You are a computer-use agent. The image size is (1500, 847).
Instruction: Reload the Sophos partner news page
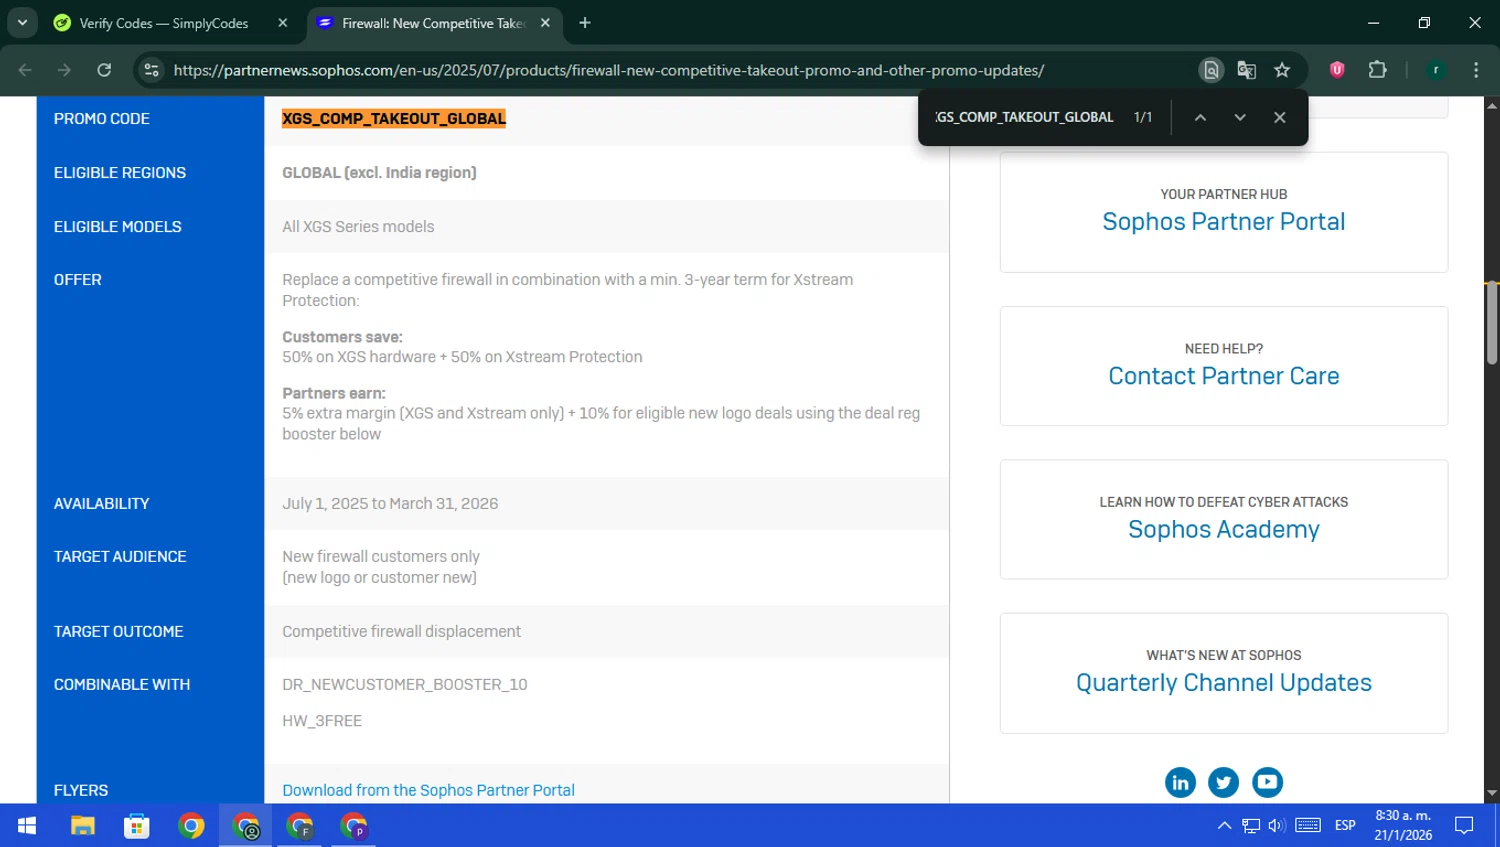pyautogui.click(x=104, y=70)
